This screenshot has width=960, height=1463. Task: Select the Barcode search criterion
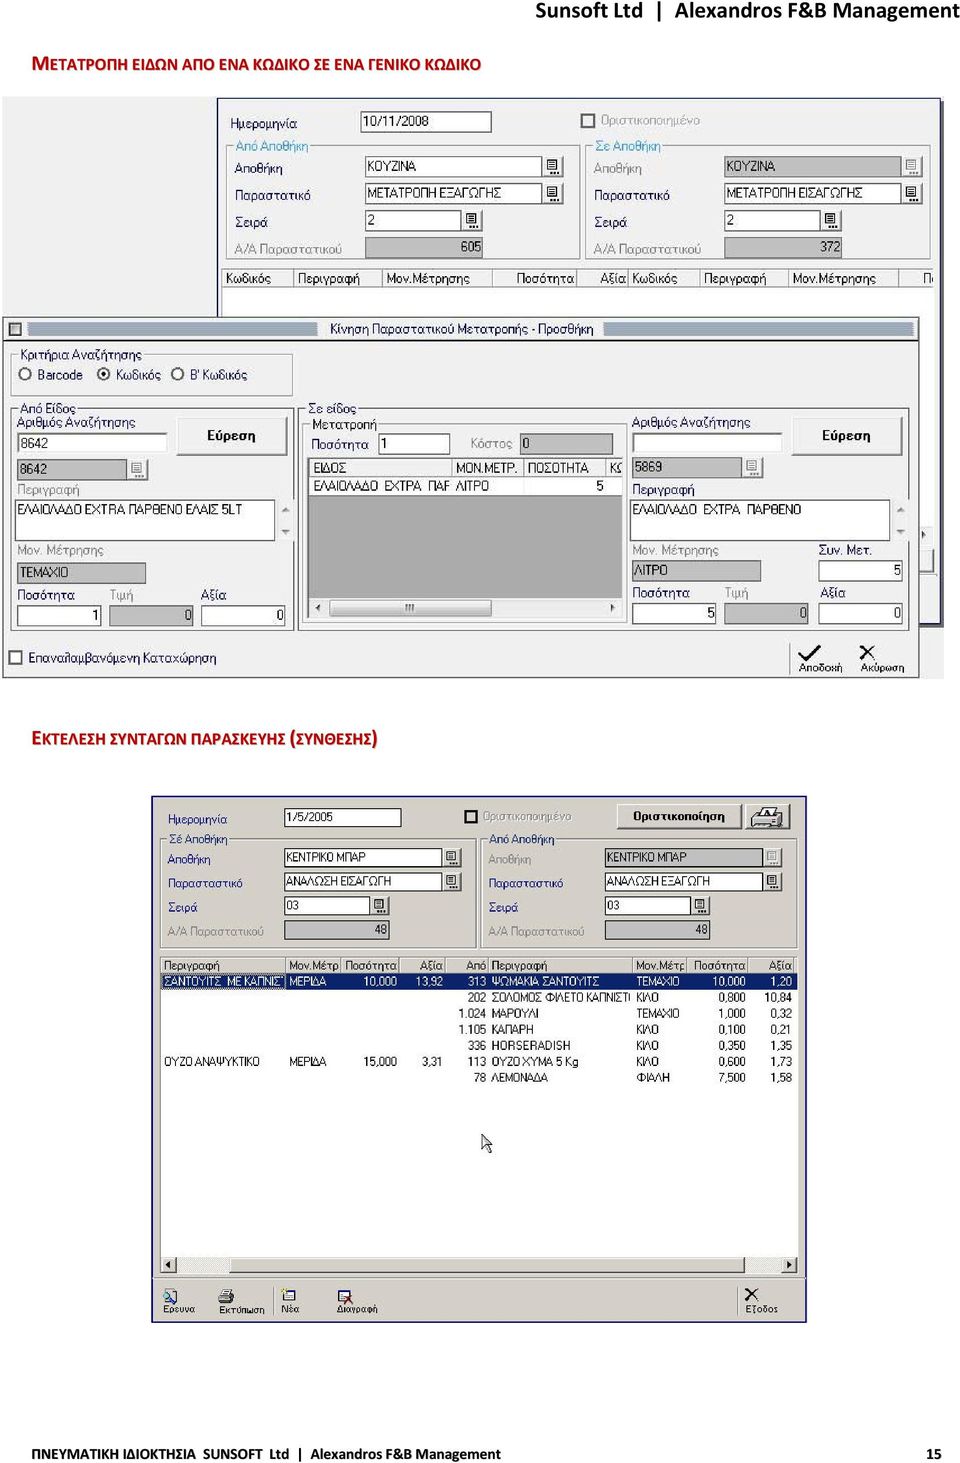pos(26,374)
